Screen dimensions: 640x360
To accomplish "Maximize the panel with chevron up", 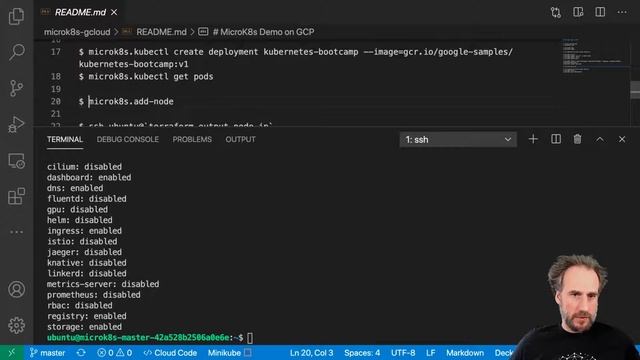I will click(600, 139).
